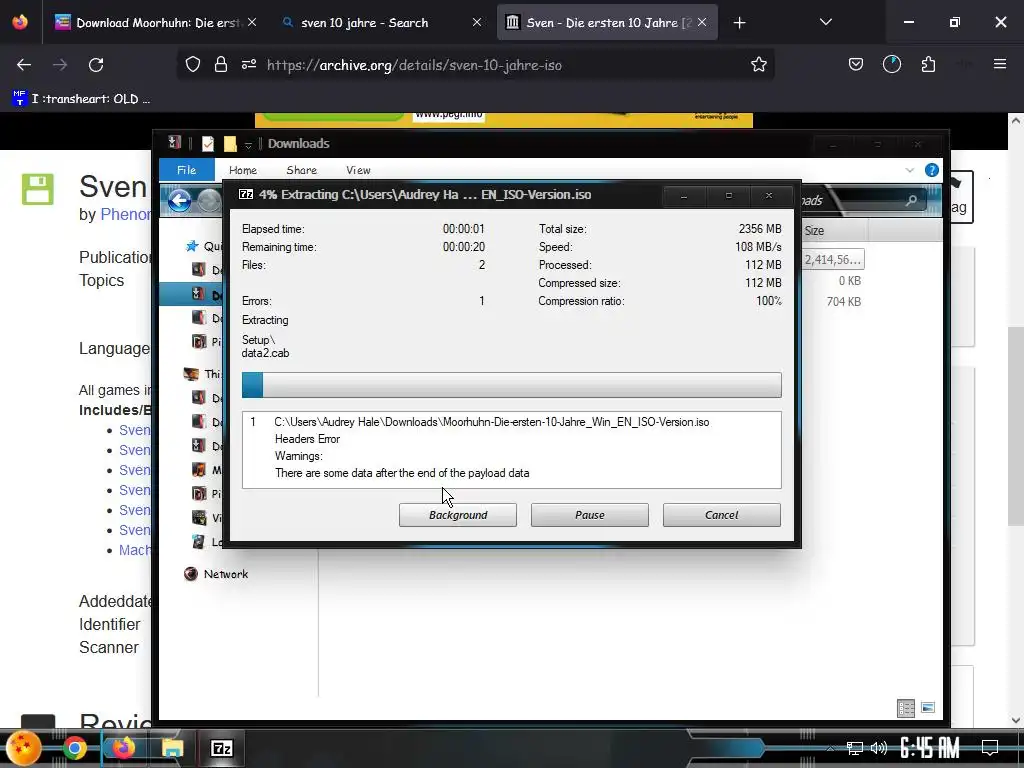
Task: Open the Firefox hamburger menu
Action: tap(1000, 65)
